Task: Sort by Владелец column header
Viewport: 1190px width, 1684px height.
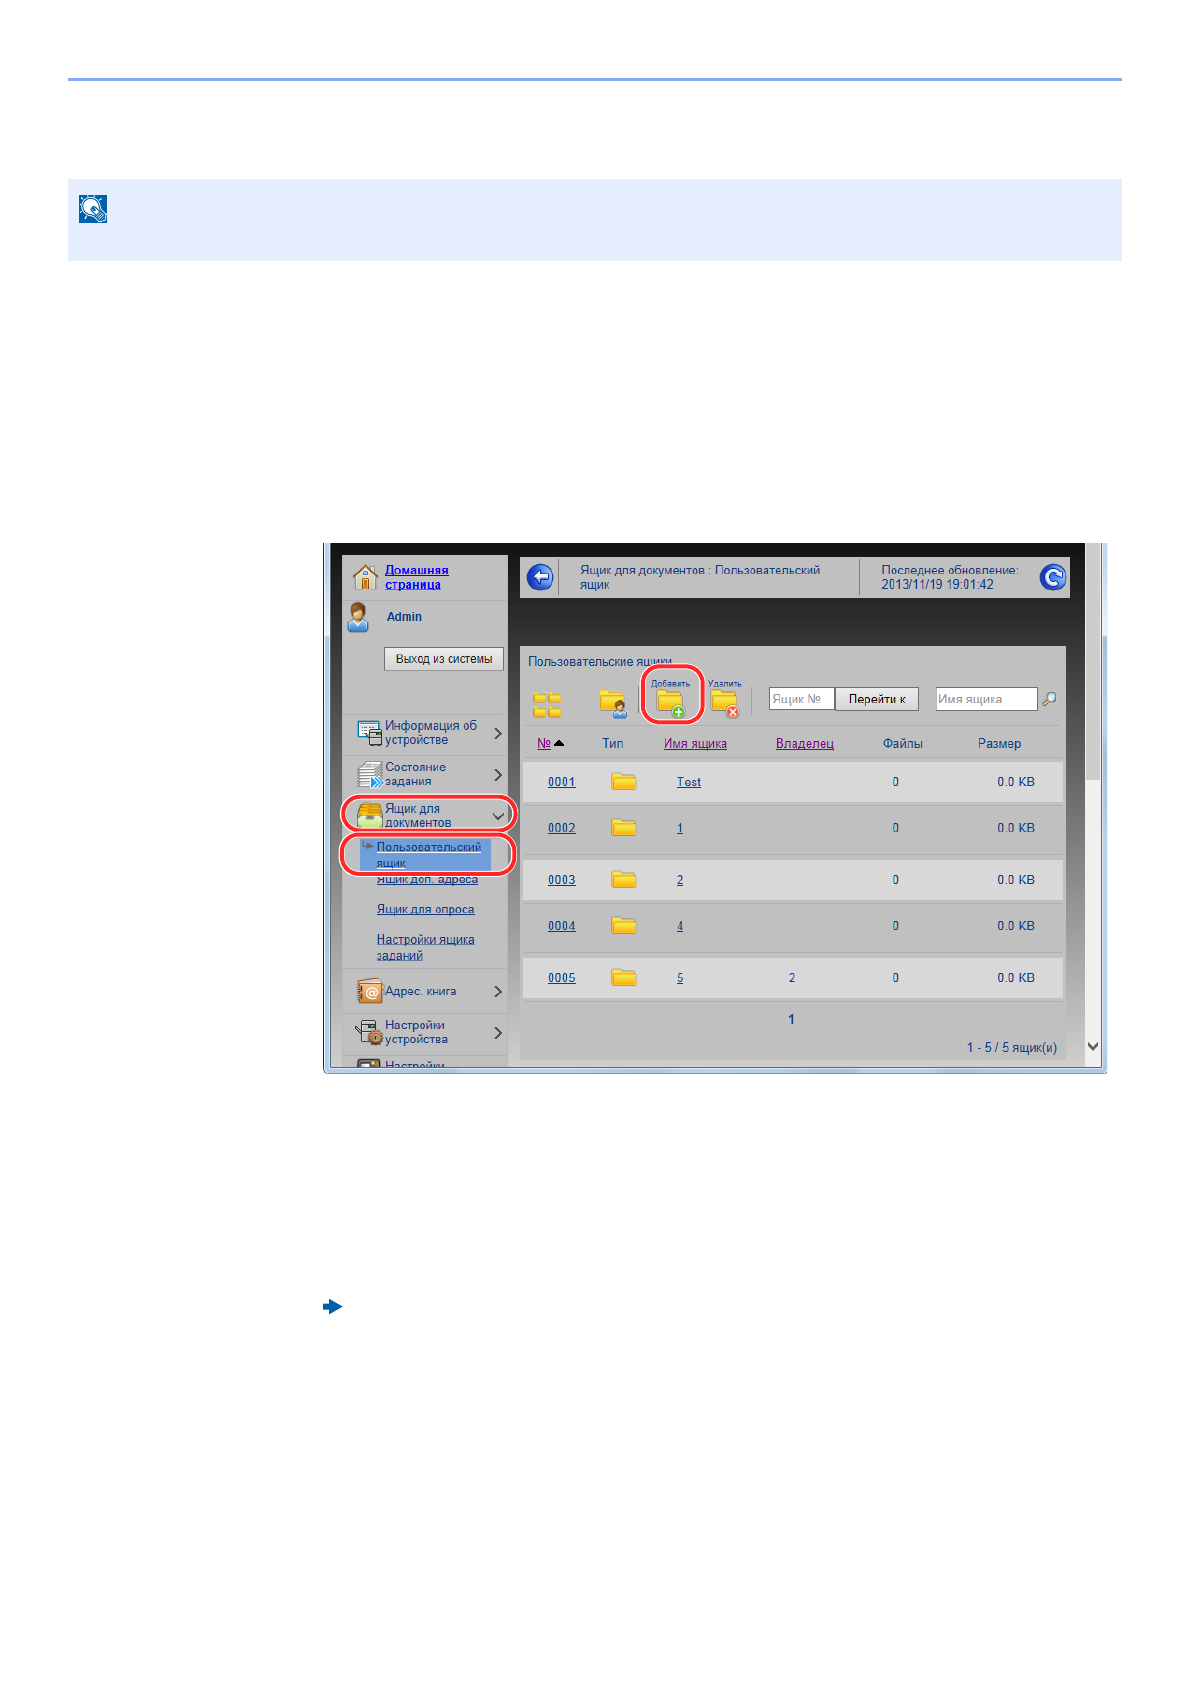Action: pyautogui.click(x=804, y=744)
